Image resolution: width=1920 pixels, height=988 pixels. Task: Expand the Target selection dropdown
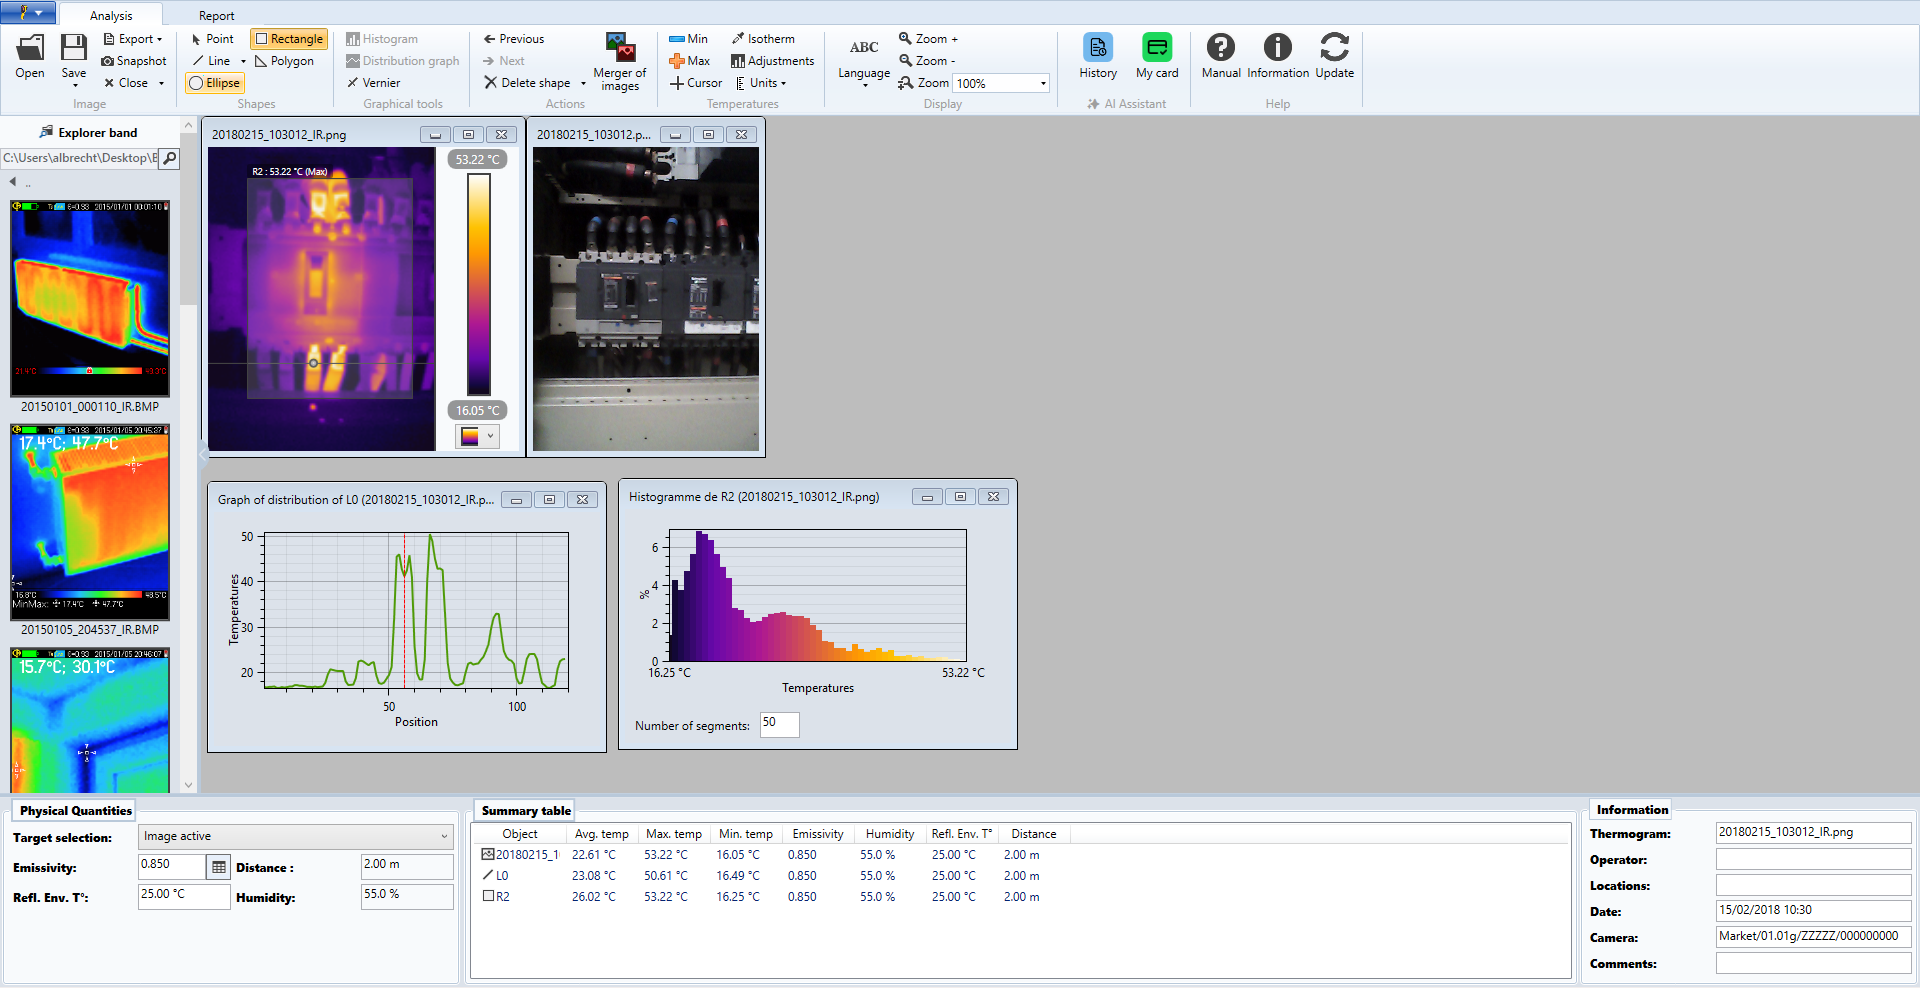pyautogui.click(x=295, y=836)
